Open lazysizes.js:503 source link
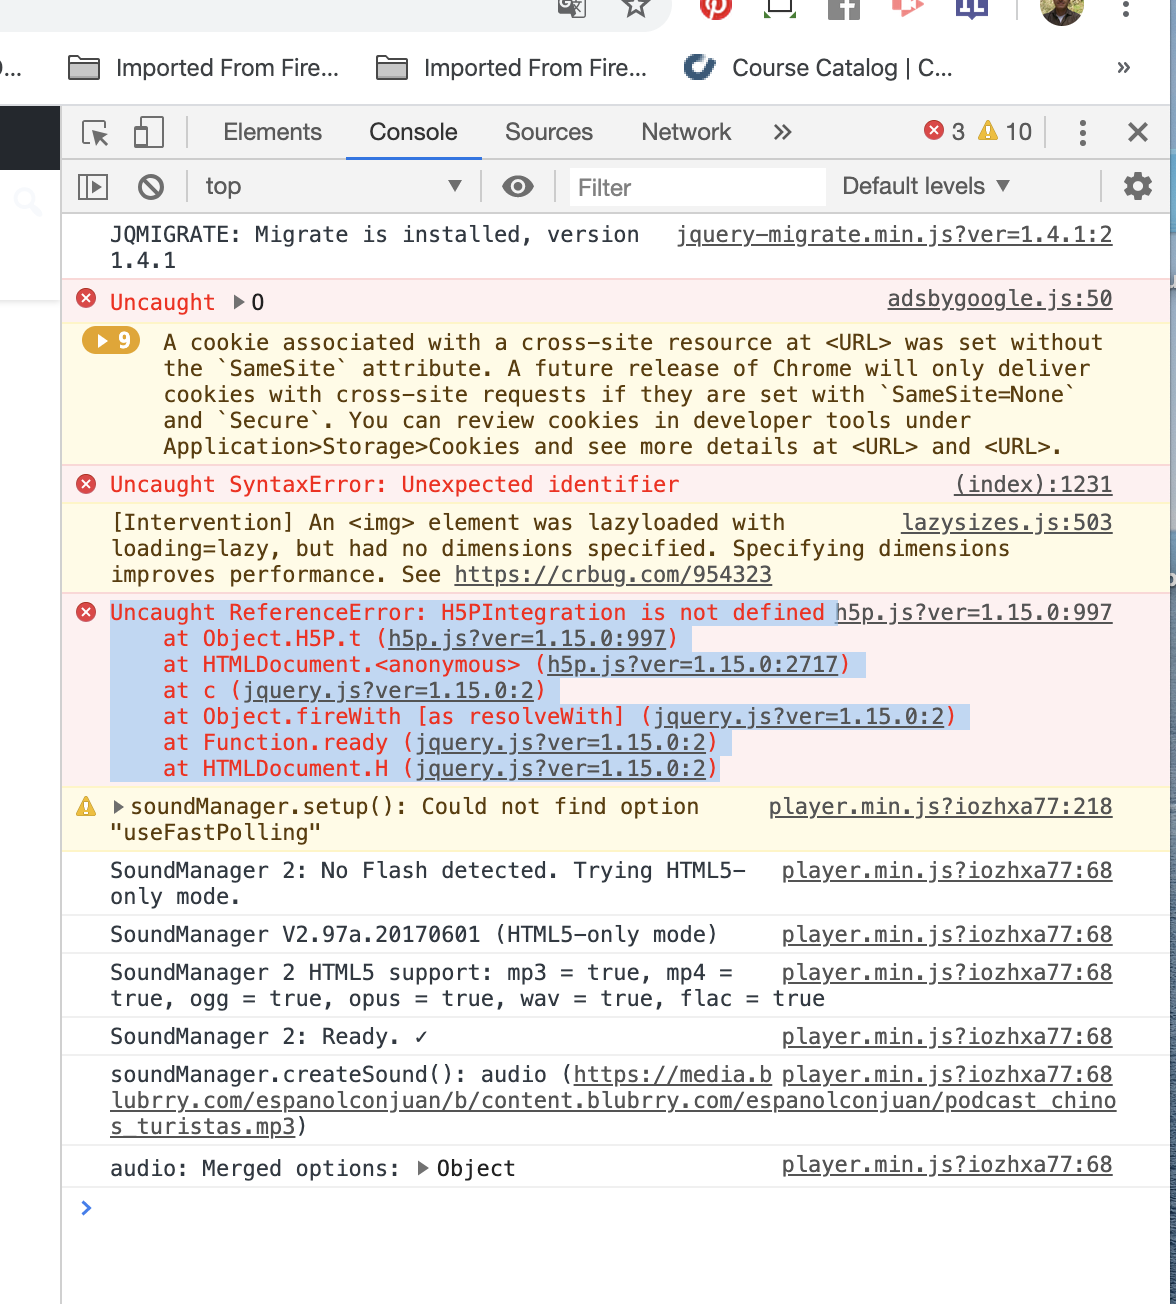The height and width of the screenshot is (1304, 1176). click(x=1007, y=522)
